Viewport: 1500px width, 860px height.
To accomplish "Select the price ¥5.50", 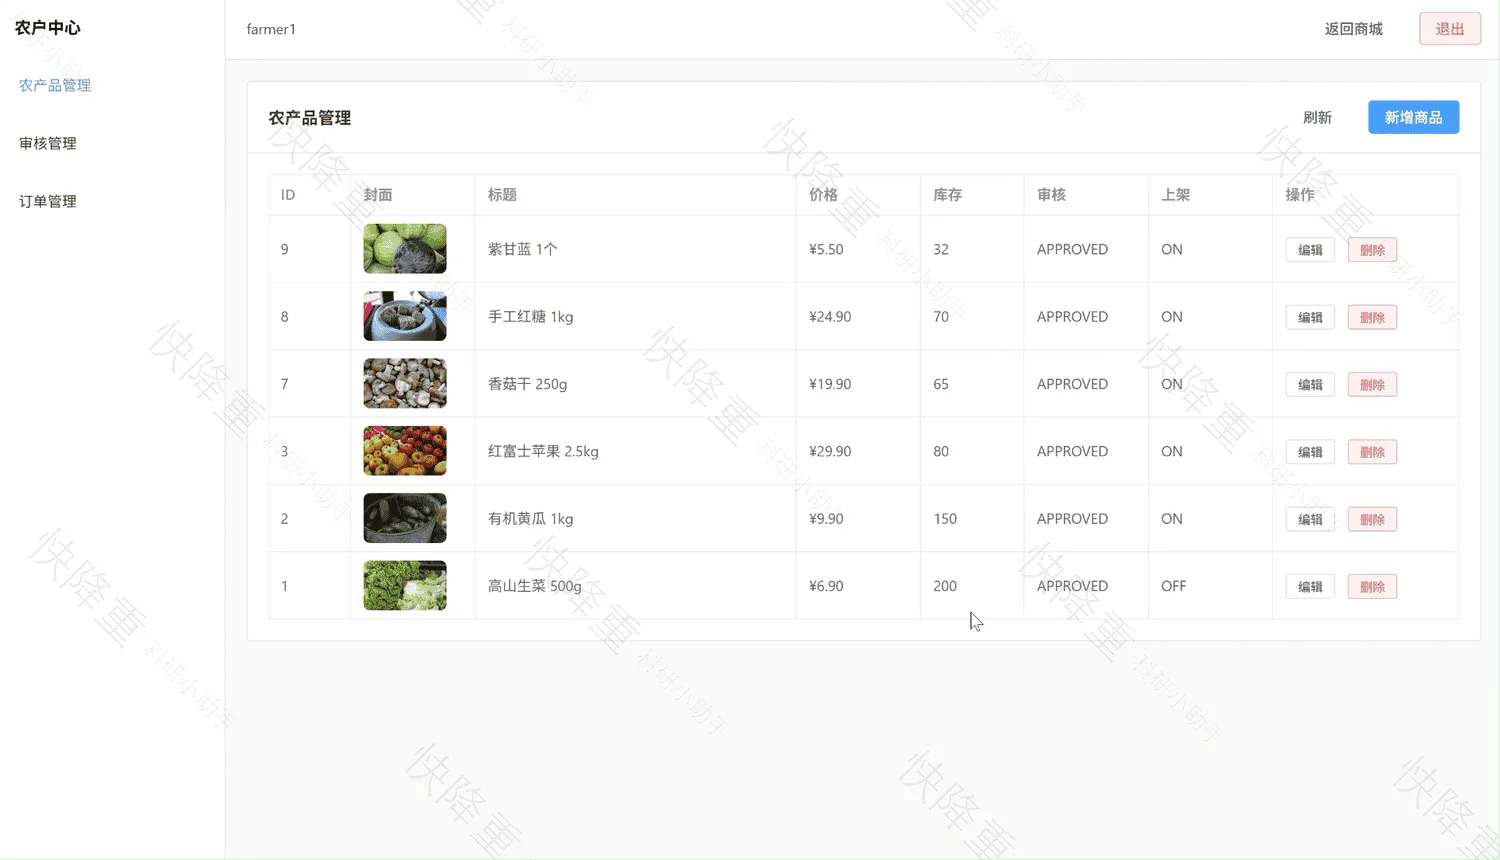I will pyautogui.click(x=826, y=250).
